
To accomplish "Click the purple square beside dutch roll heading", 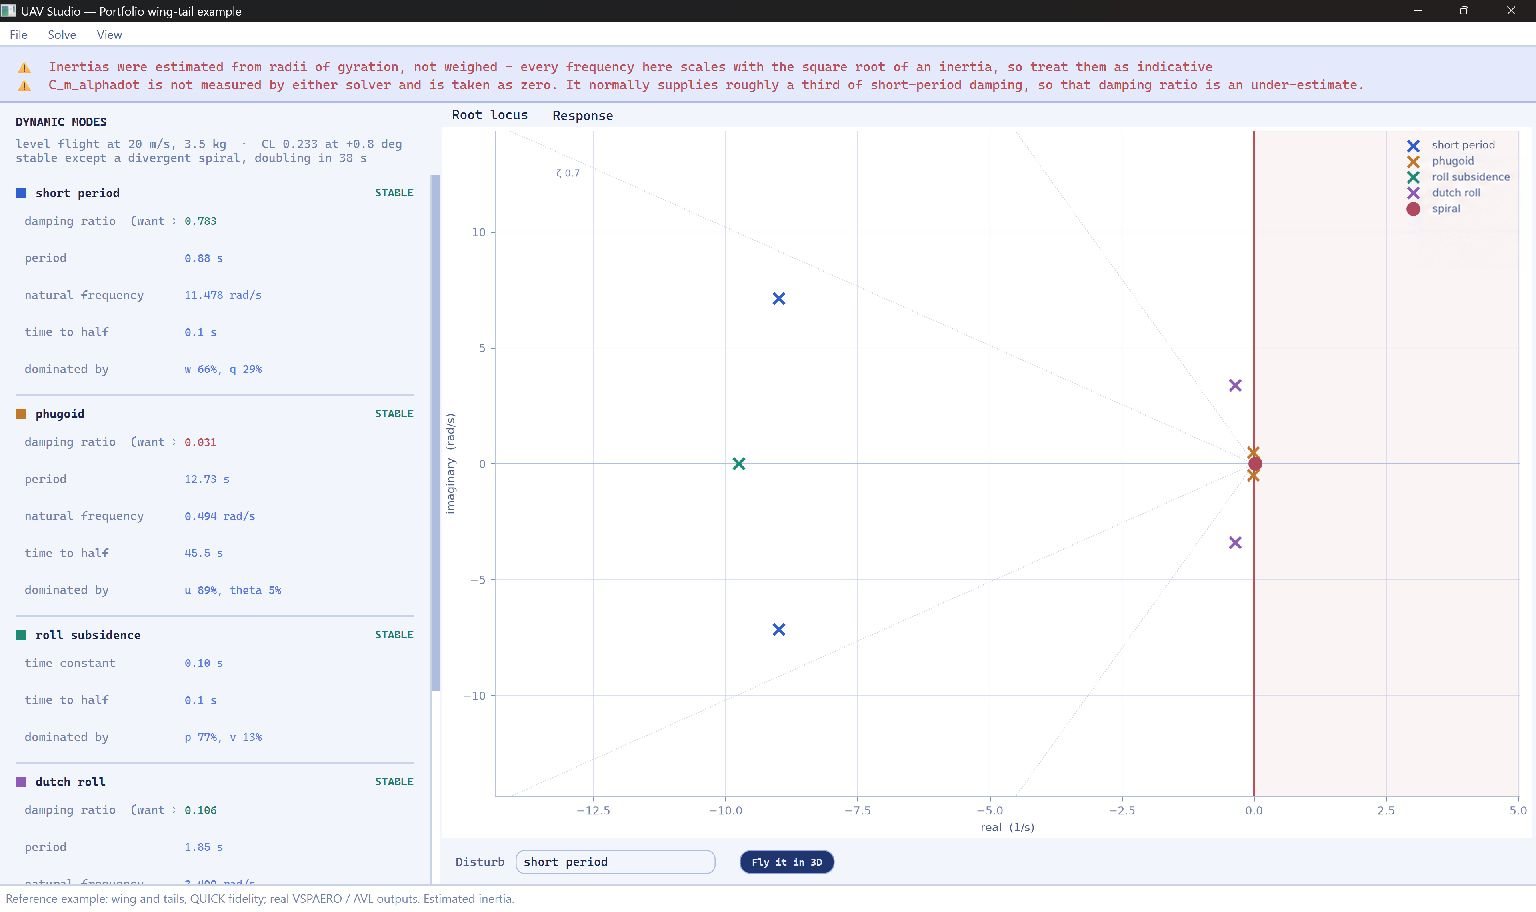I will click(x=21, y=782).
